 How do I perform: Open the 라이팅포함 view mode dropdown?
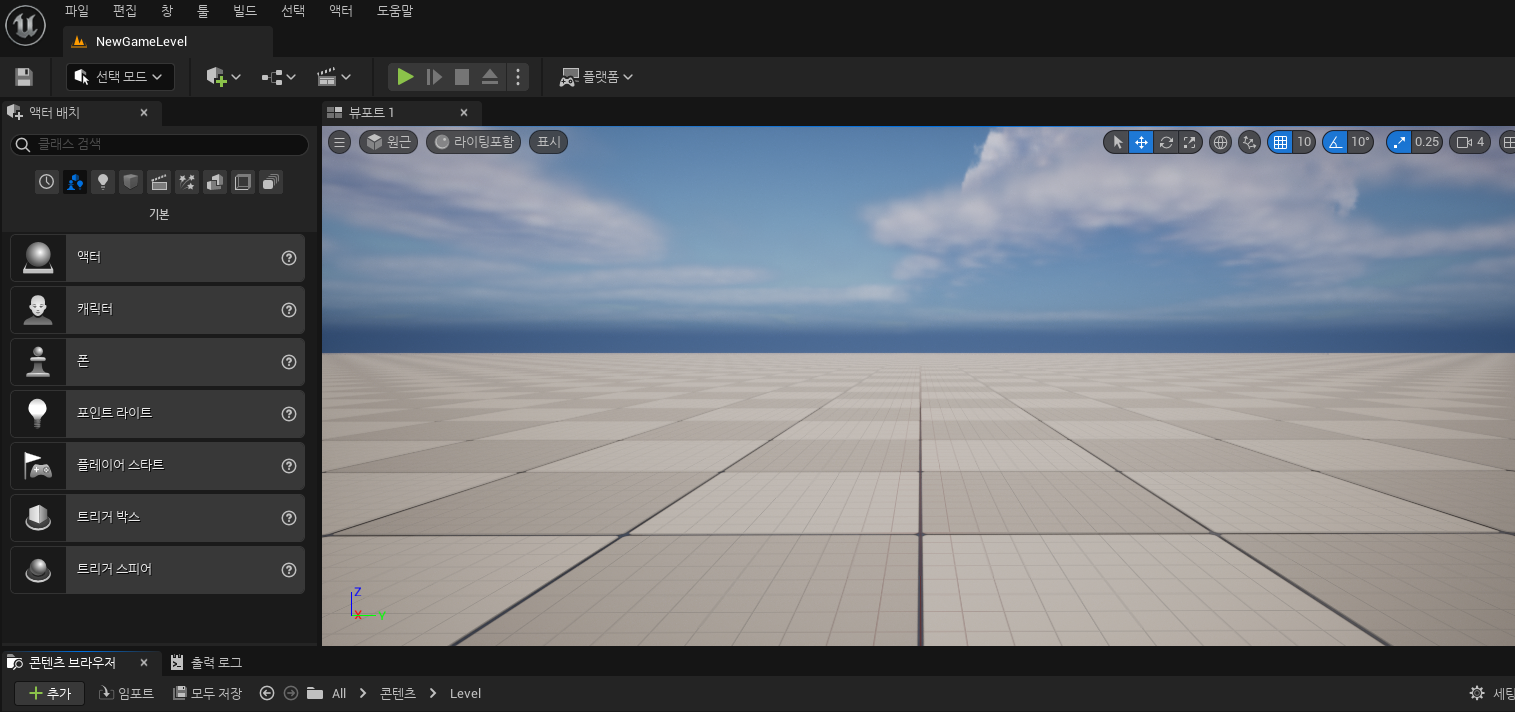tap(474, 142)
